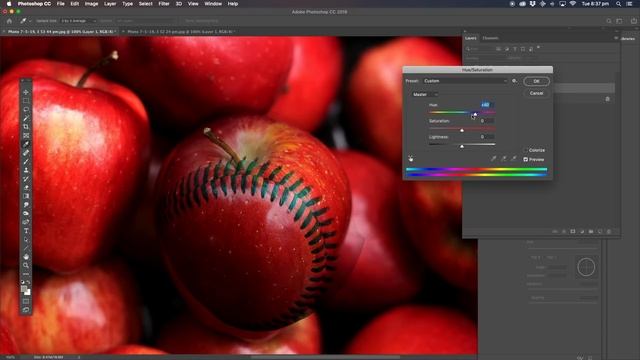Switch to the second document tab
The height and width of the screenshot is (360, 640).
[x=180, y=31]
